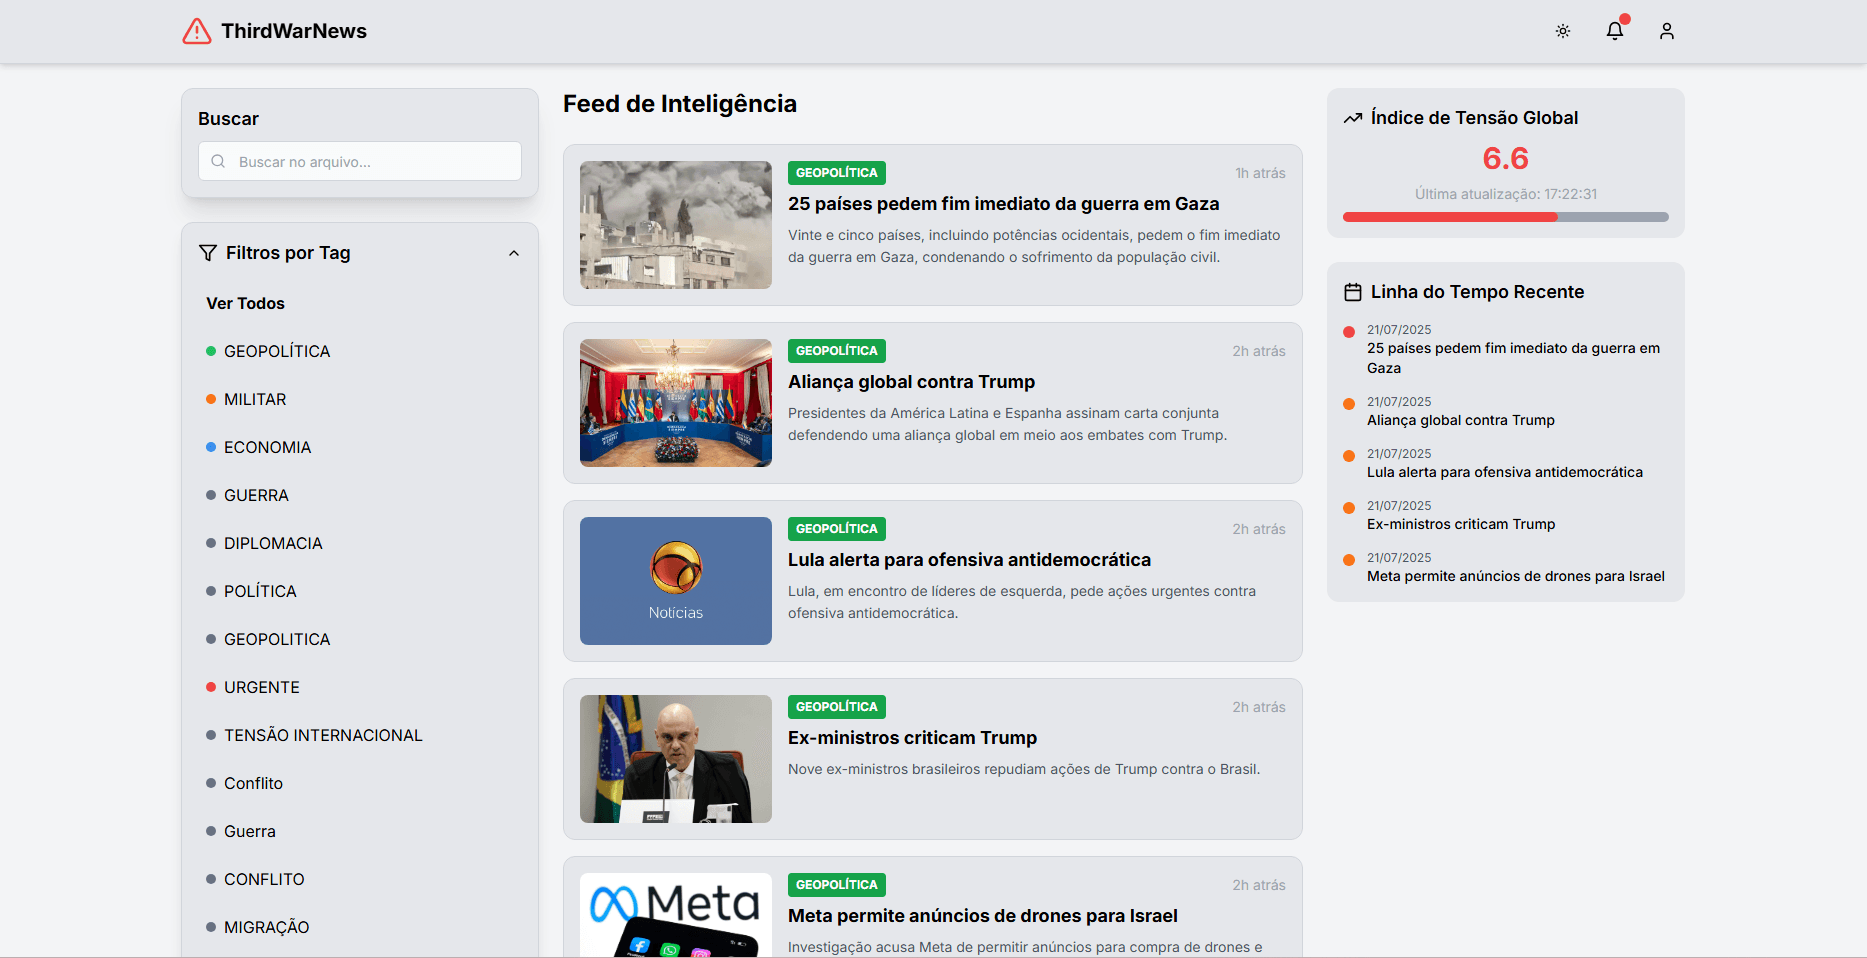Filter by MIGRAÇÃO tag
1867x958 pixels.
click(x=266, y=927)
